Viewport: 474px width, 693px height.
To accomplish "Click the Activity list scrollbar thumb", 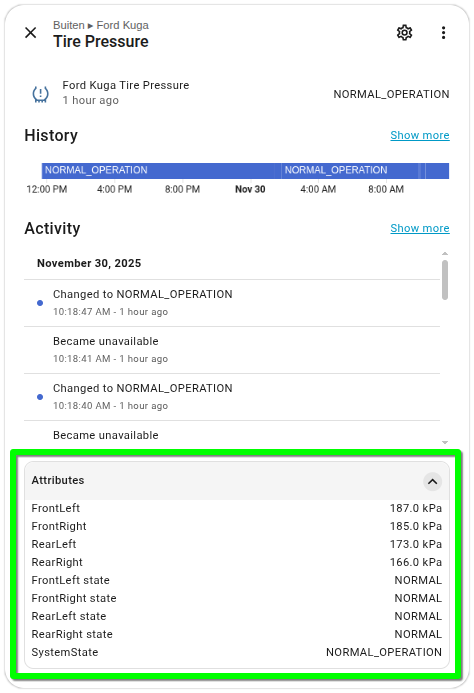I will pyautogui.click(x=445, y=280).
